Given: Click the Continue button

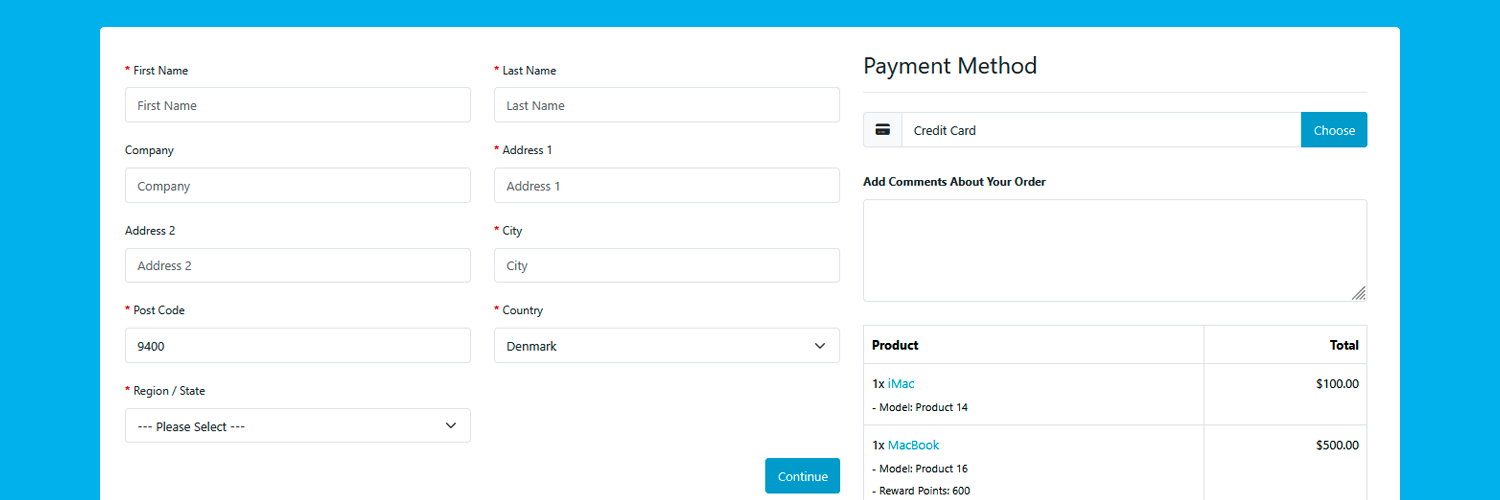Looking at the screenshot, I should click(802, 476).
